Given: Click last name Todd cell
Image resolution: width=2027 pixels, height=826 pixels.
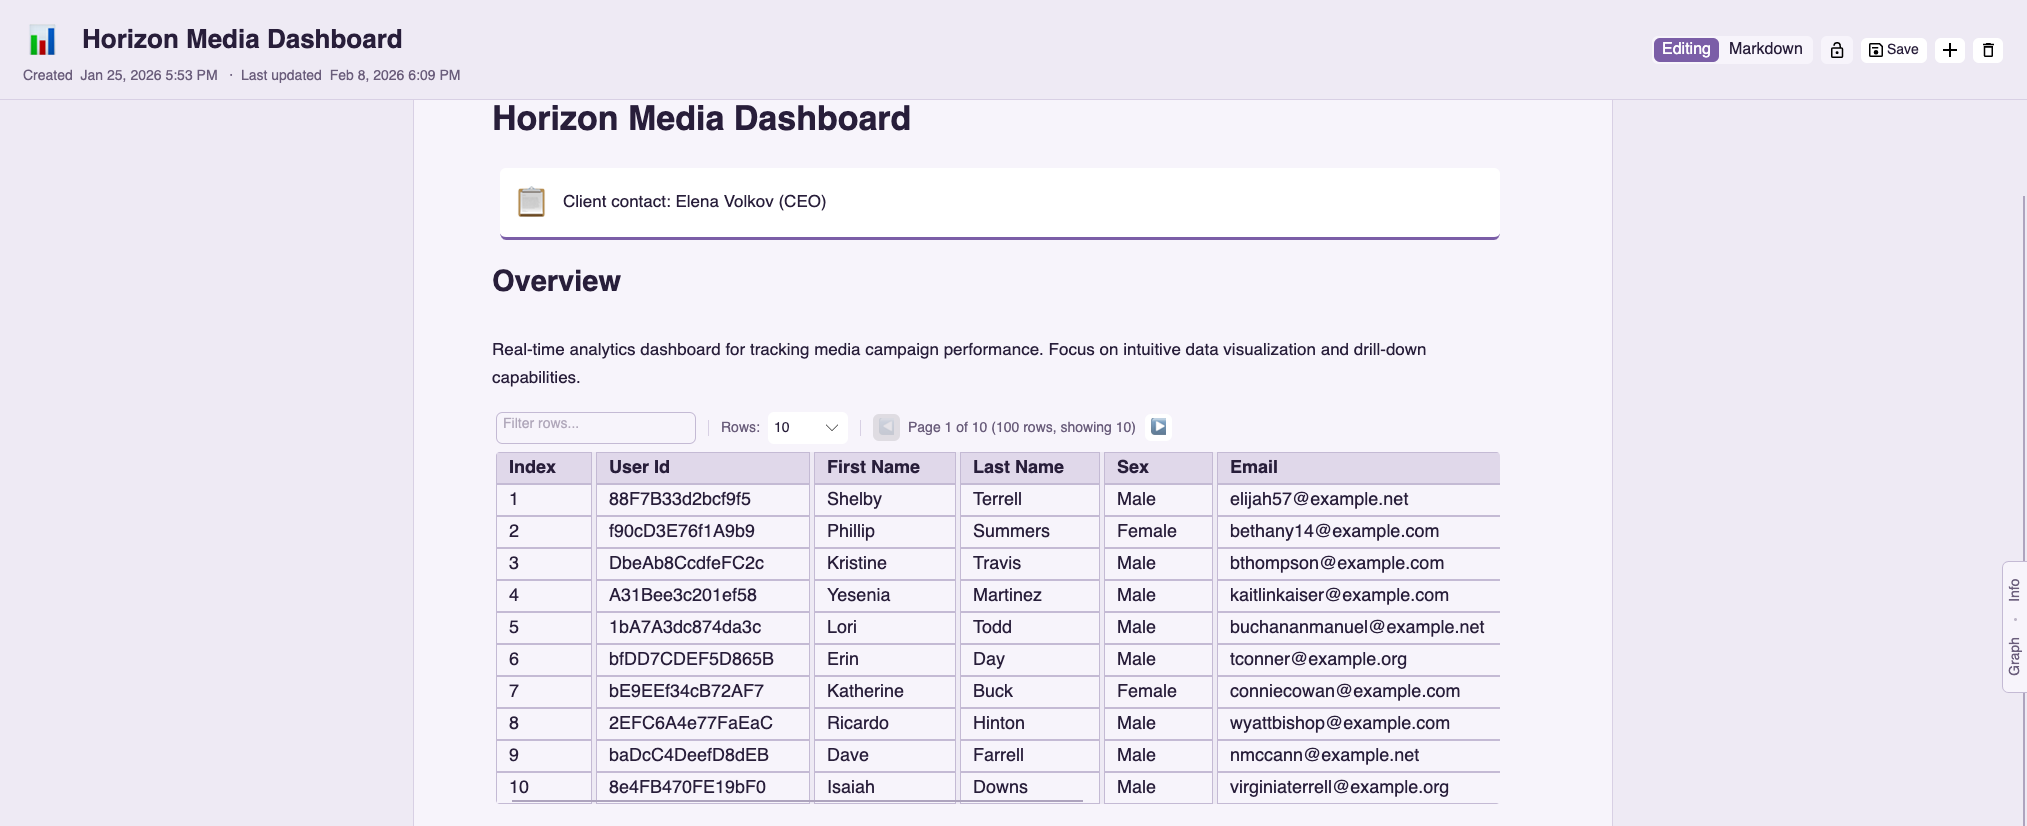Looking at the screenshot, I should (1030, 627).
